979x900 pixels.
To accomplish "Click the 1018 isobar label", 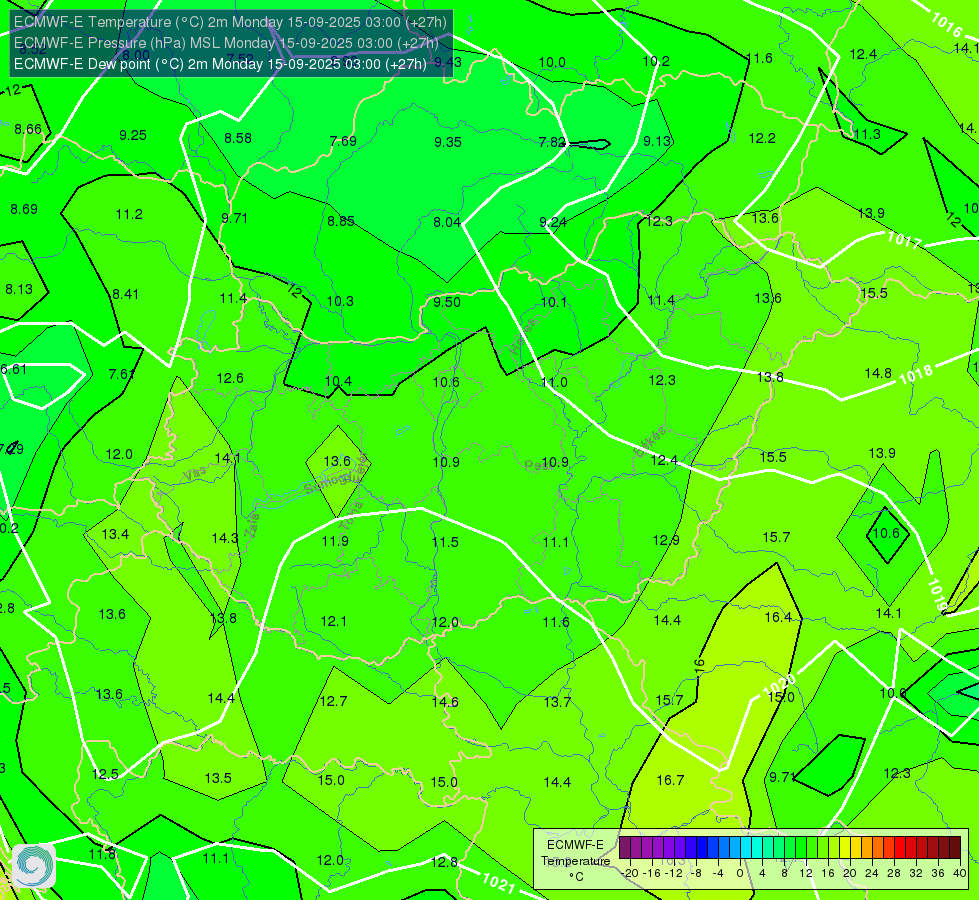I will [x=916, y=375].
